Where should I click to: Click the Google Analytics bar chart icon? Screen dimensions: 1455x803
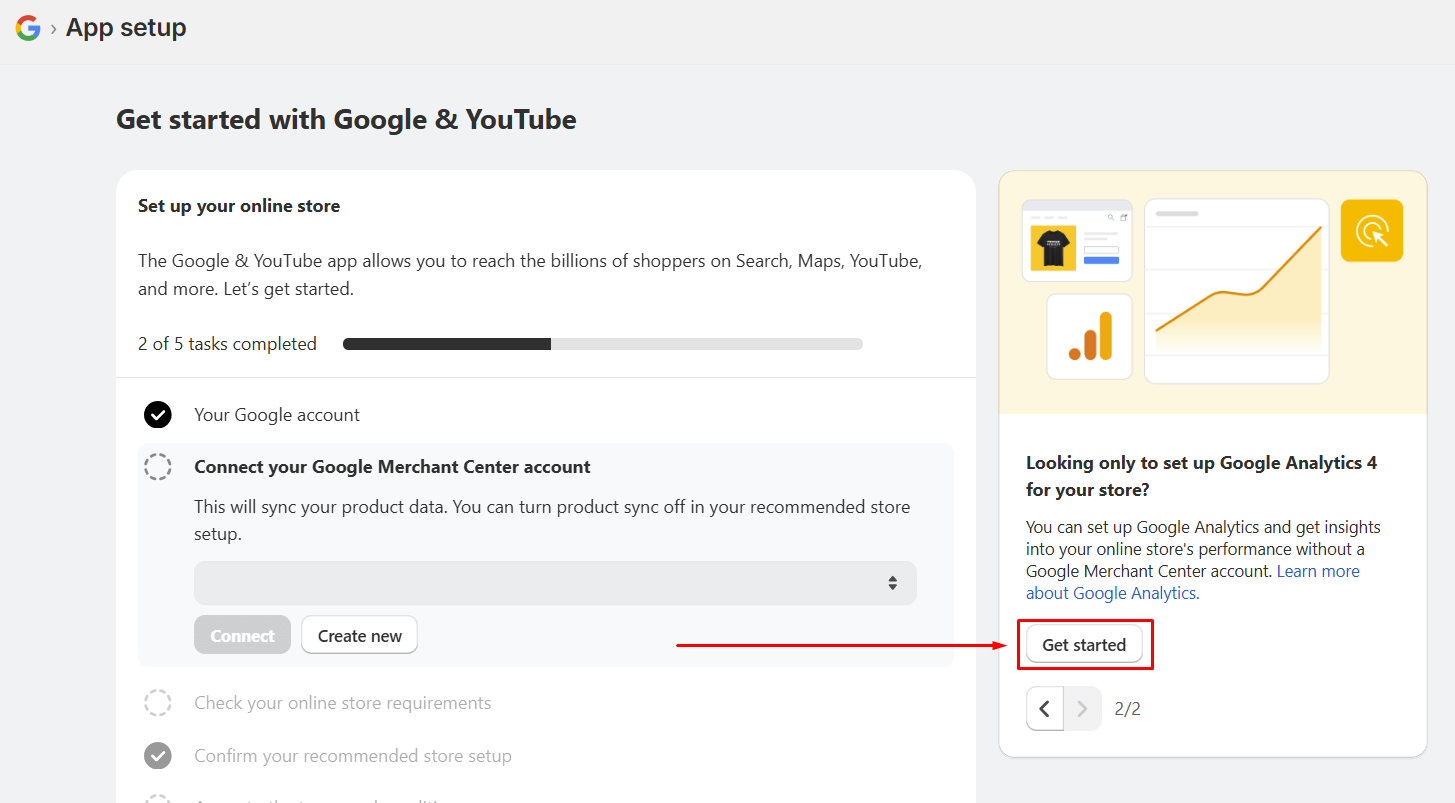pos(1088,336)
